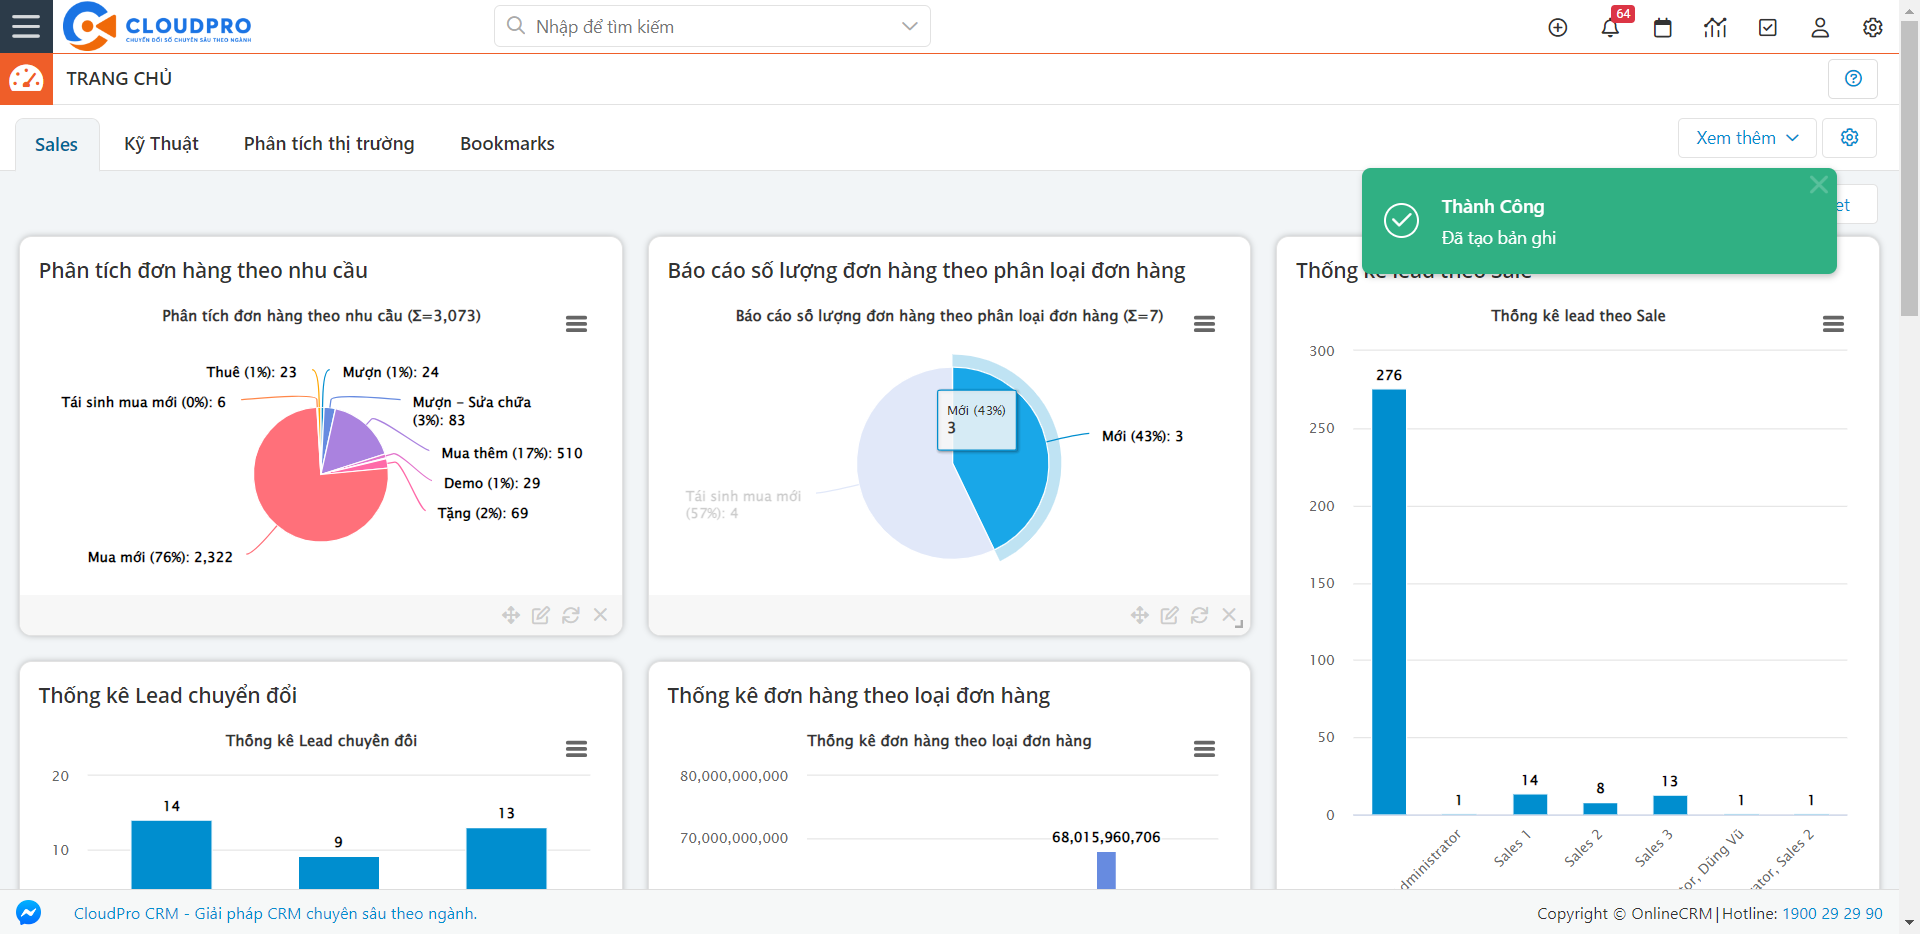Open dashboard tab settings gear
The width and height of the screenshot is (1920, 934).
click(x=1849, y=138)
